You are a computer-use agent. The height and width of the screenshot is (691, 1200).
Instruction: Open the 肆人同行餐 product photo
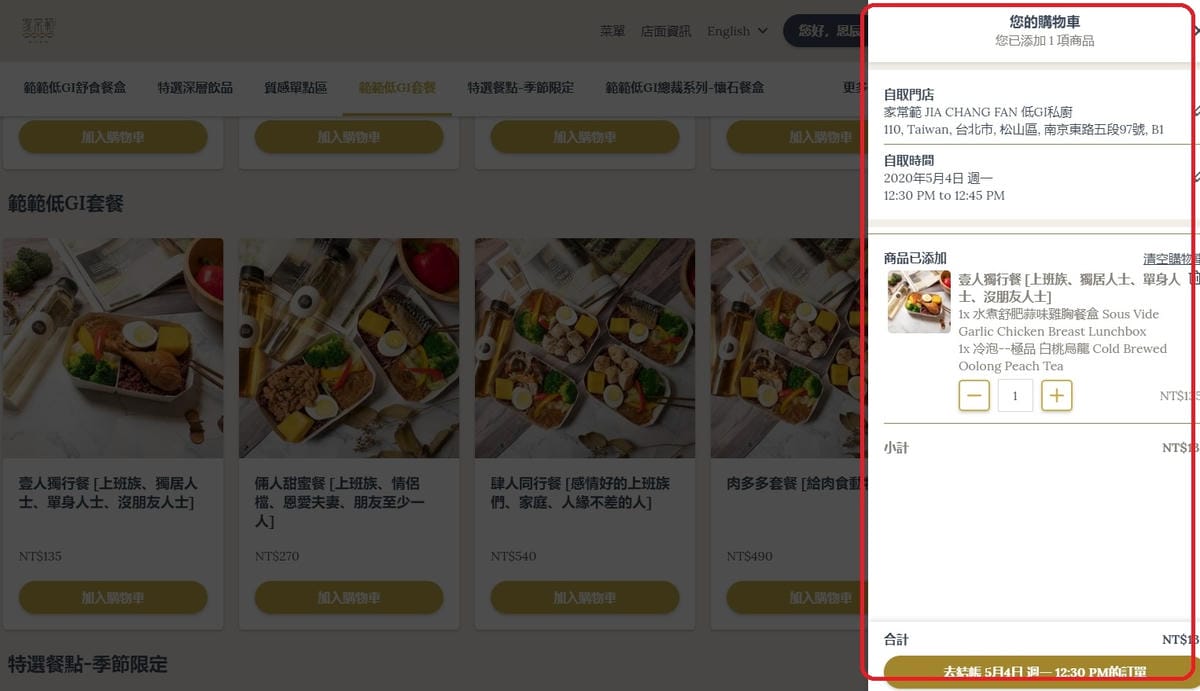coord(584,348)
